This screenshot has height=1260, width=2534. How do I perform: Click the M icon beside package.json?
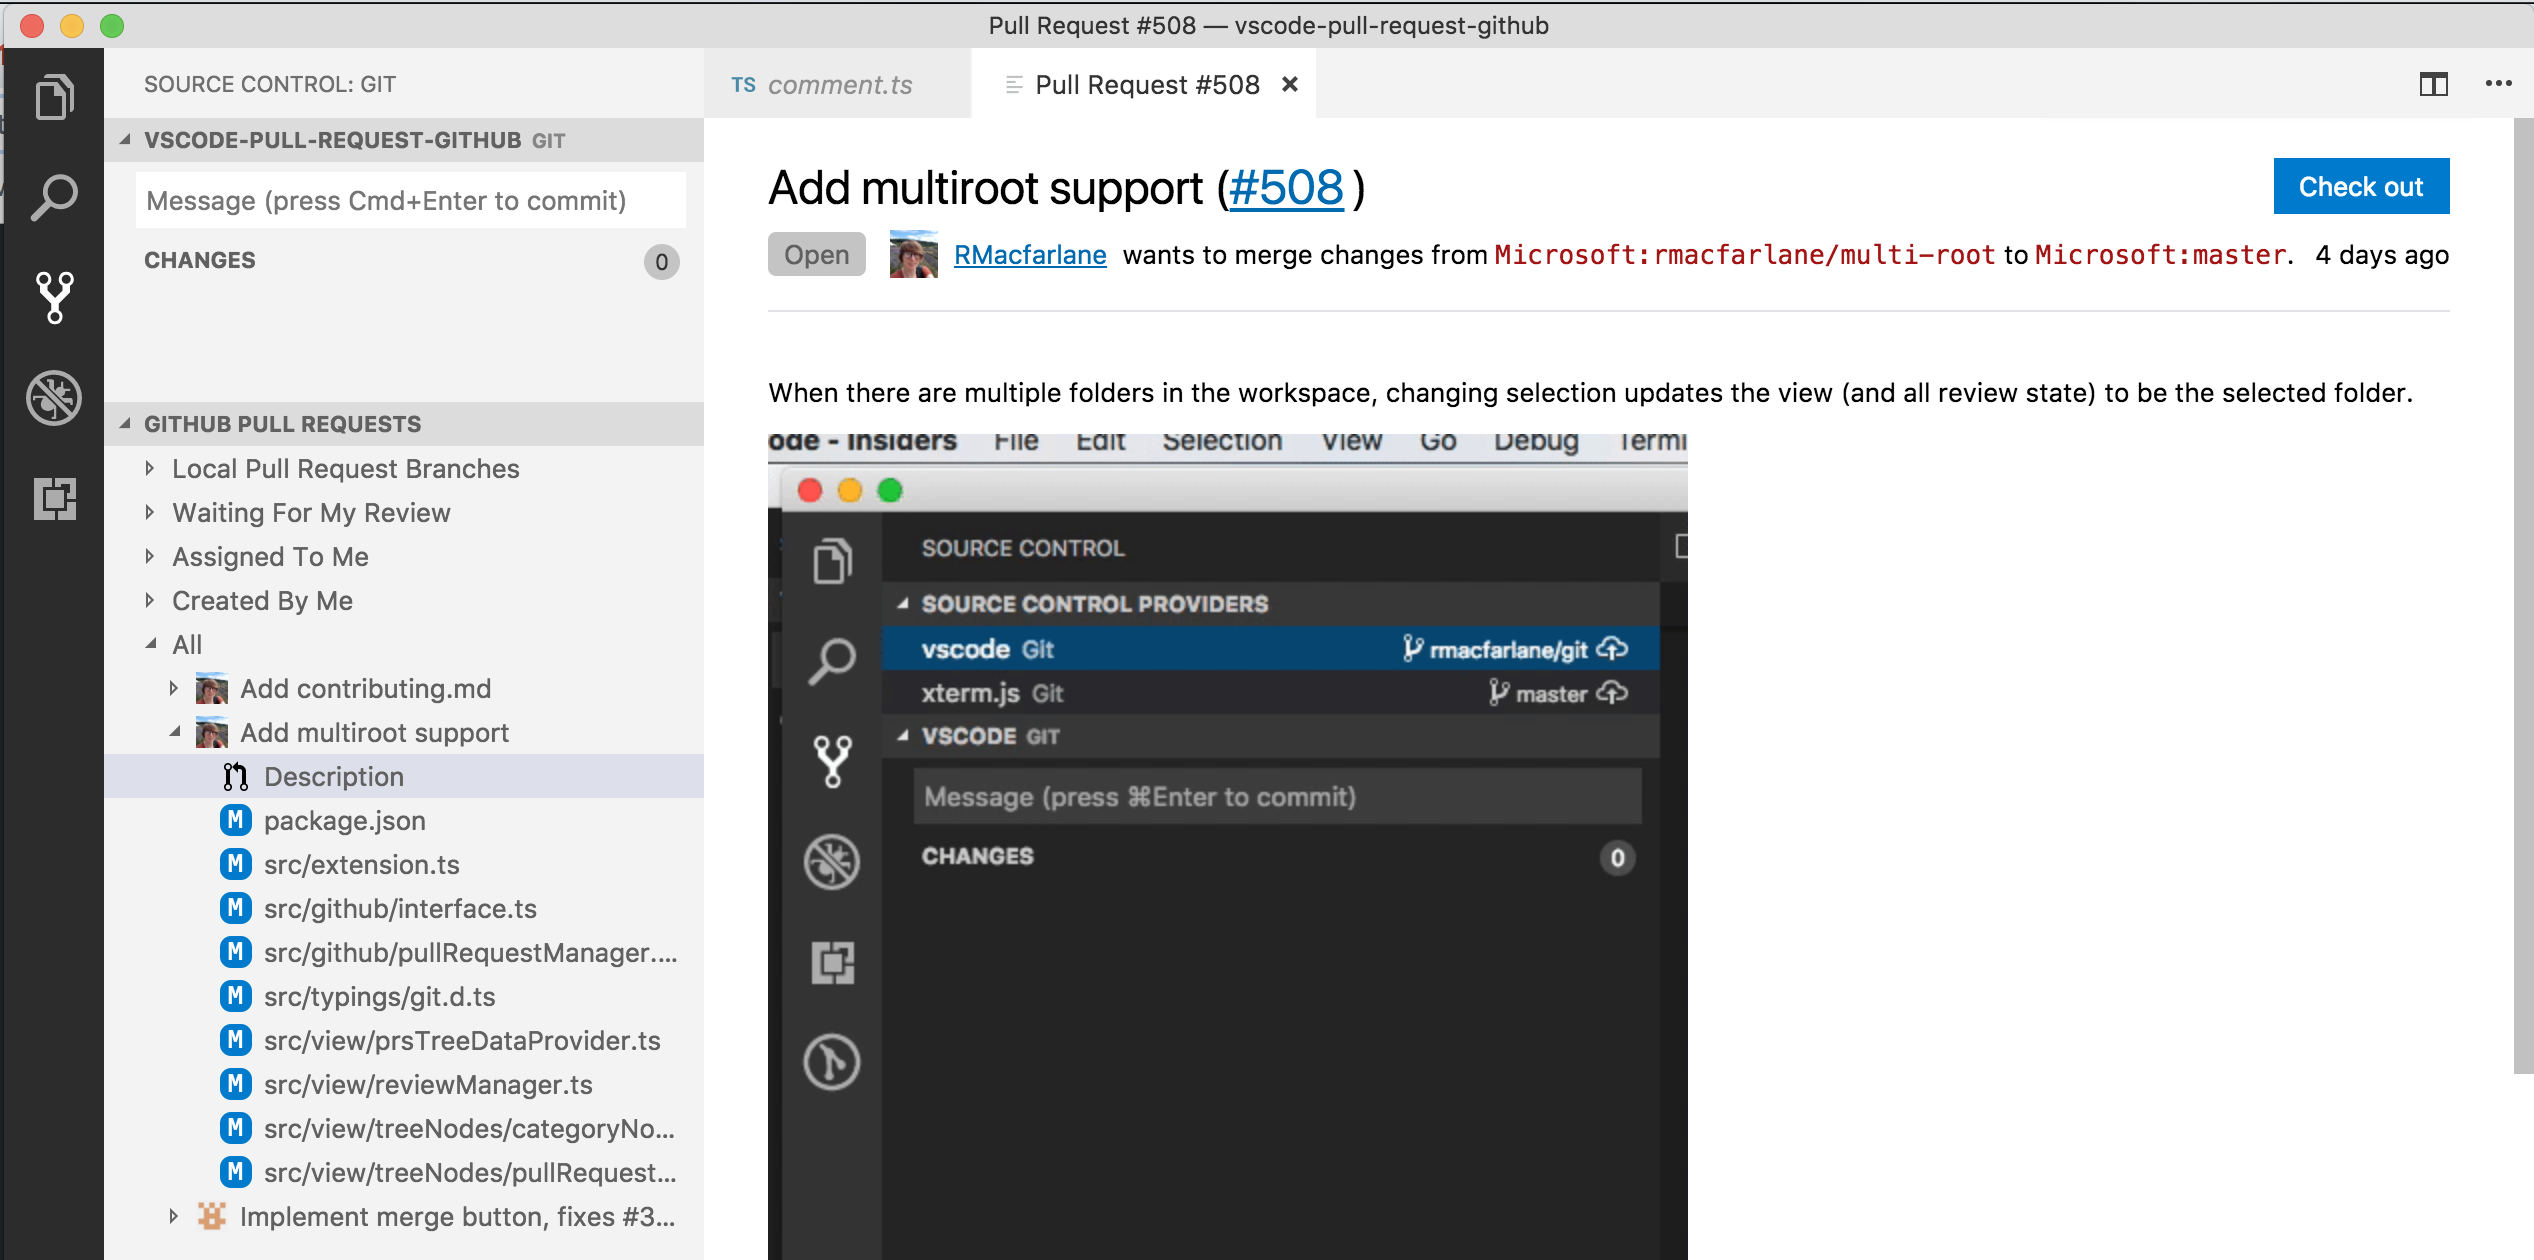(235, 820)
